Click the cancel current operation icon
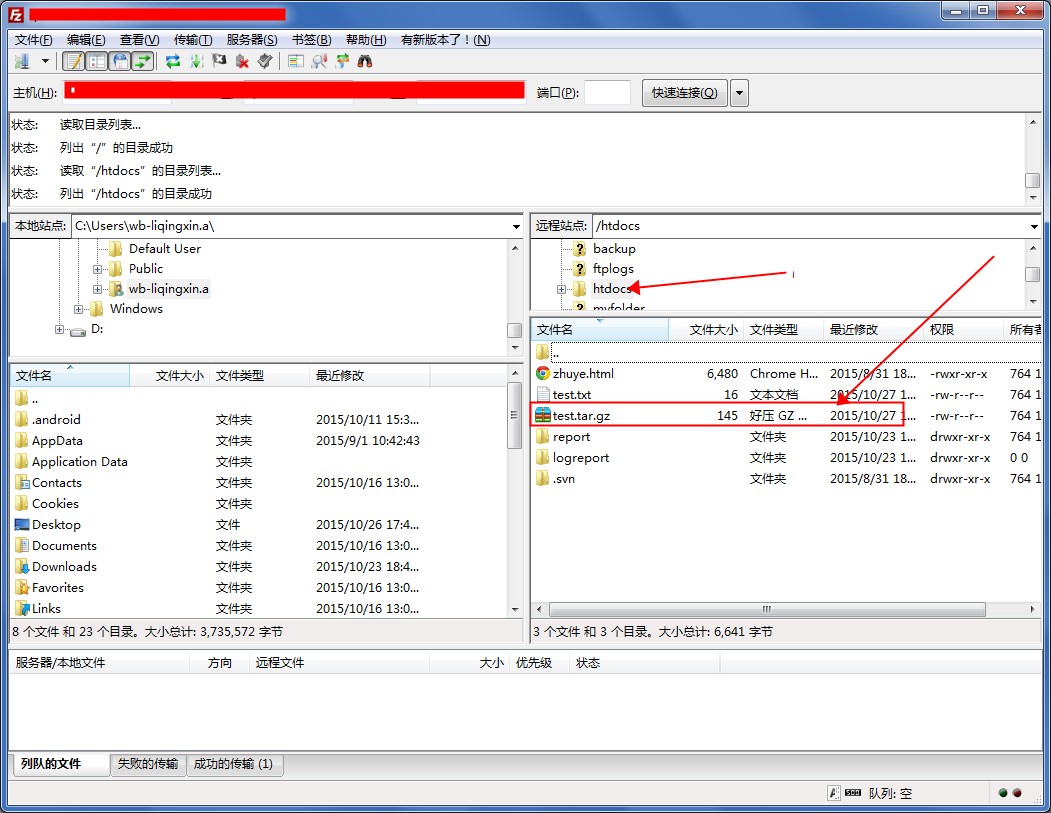 (219, 62)
